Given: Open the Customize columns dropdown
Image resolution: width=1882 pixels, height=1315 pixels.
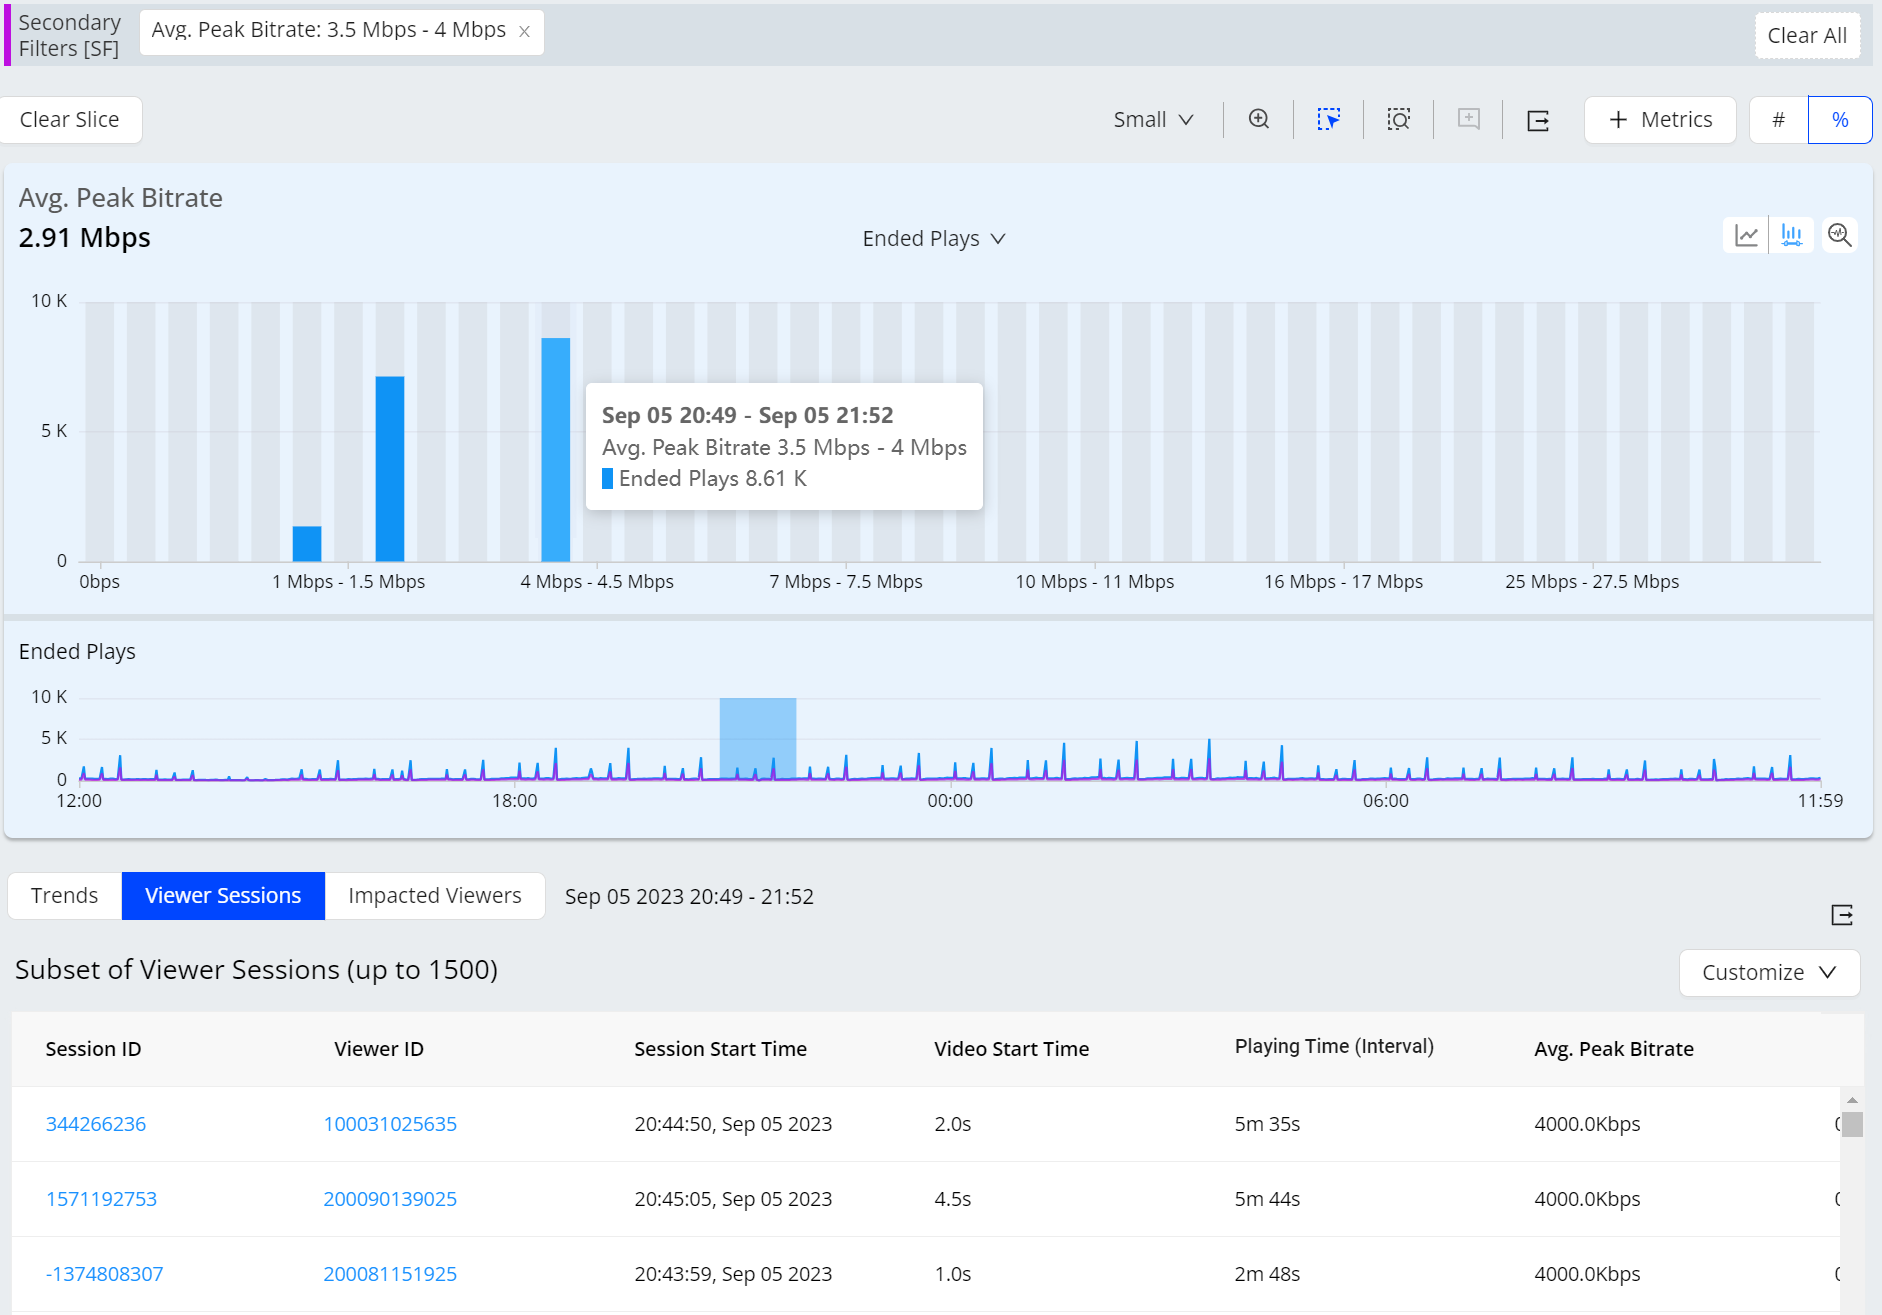Looking at the screenshot, I should pos(1768,973).
